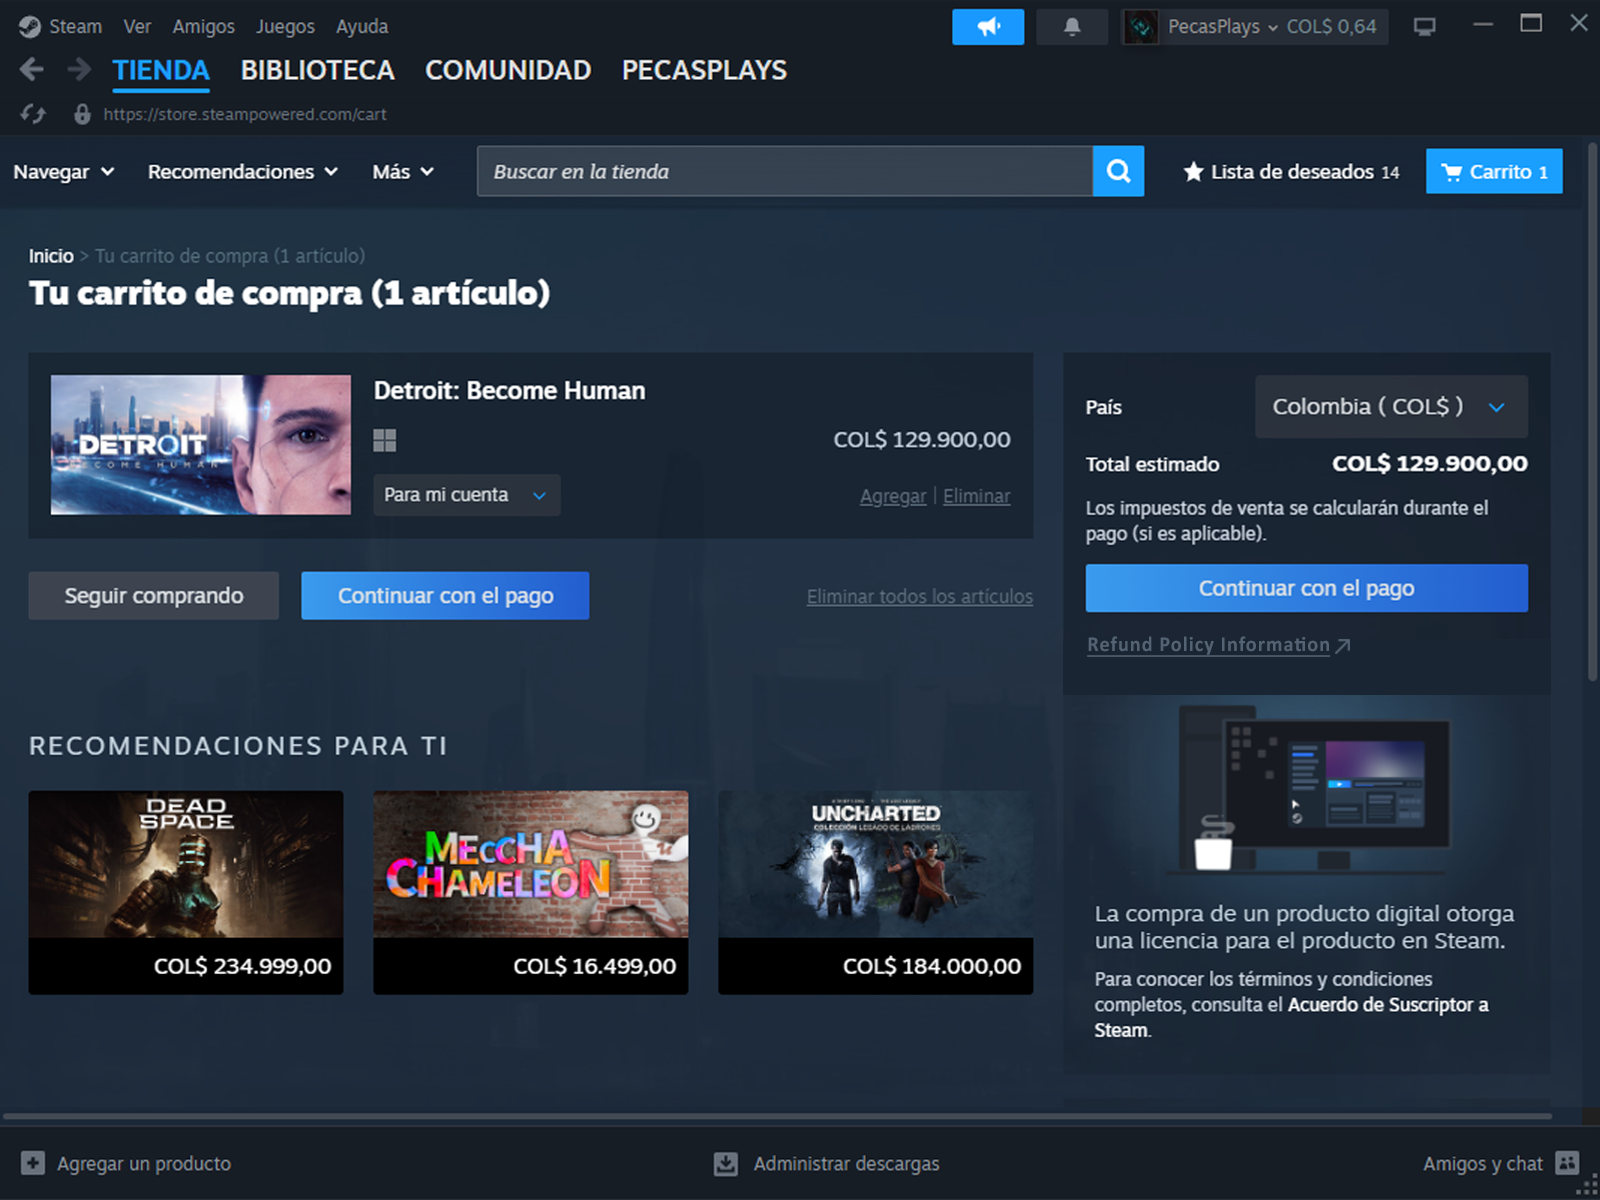Click the Agregar link for Detroit
Viewport: 1600px width, 1200px height.
[x=893, y=496]
